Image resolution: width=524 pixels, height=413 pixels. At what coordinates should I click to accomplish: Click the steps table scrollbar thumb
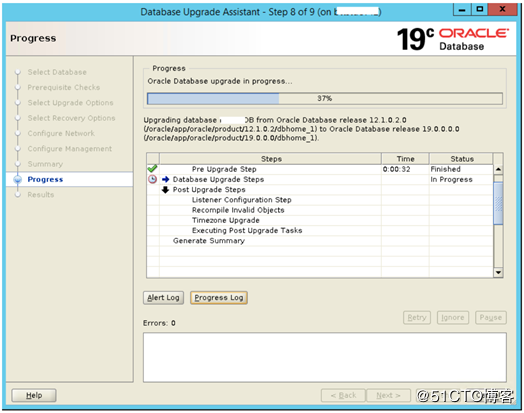[x=498, y=203]
